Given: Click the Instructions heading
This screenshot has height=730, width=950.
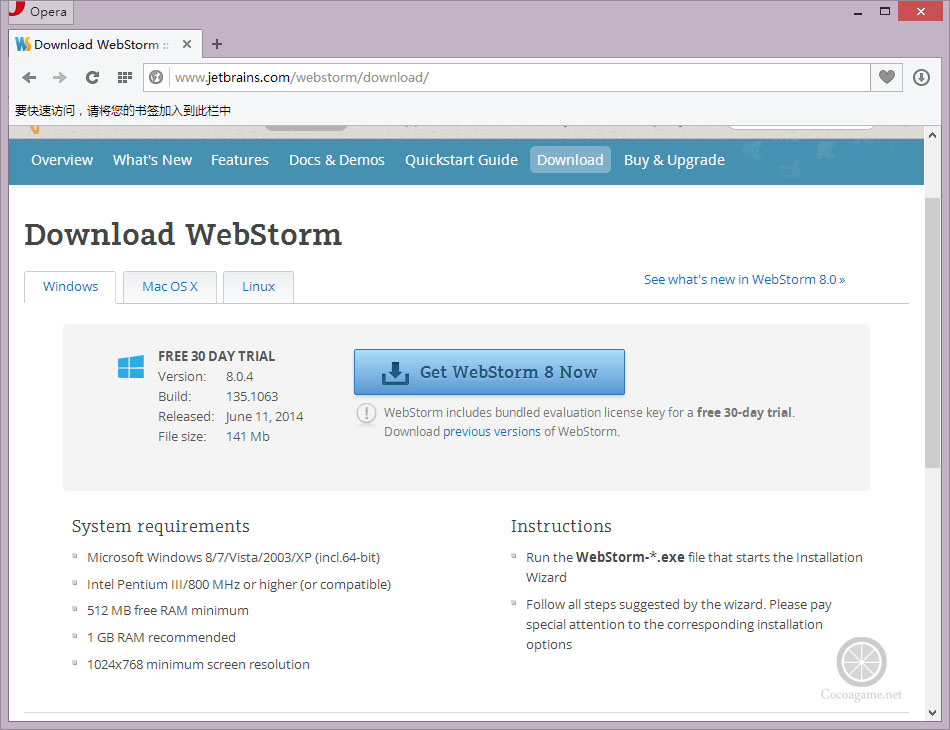Looking at the screenshot, I should tap(561, 526).
